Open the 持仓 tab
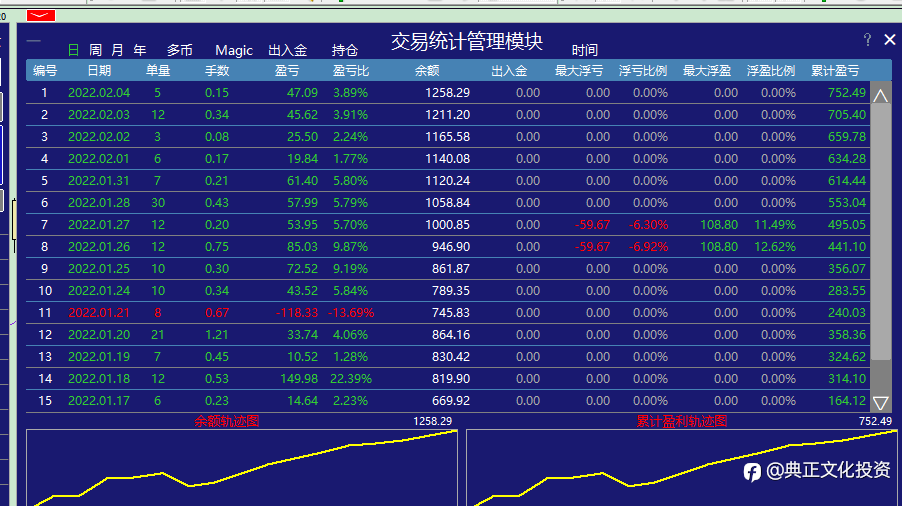902x506 pixels. click(345, 51)
